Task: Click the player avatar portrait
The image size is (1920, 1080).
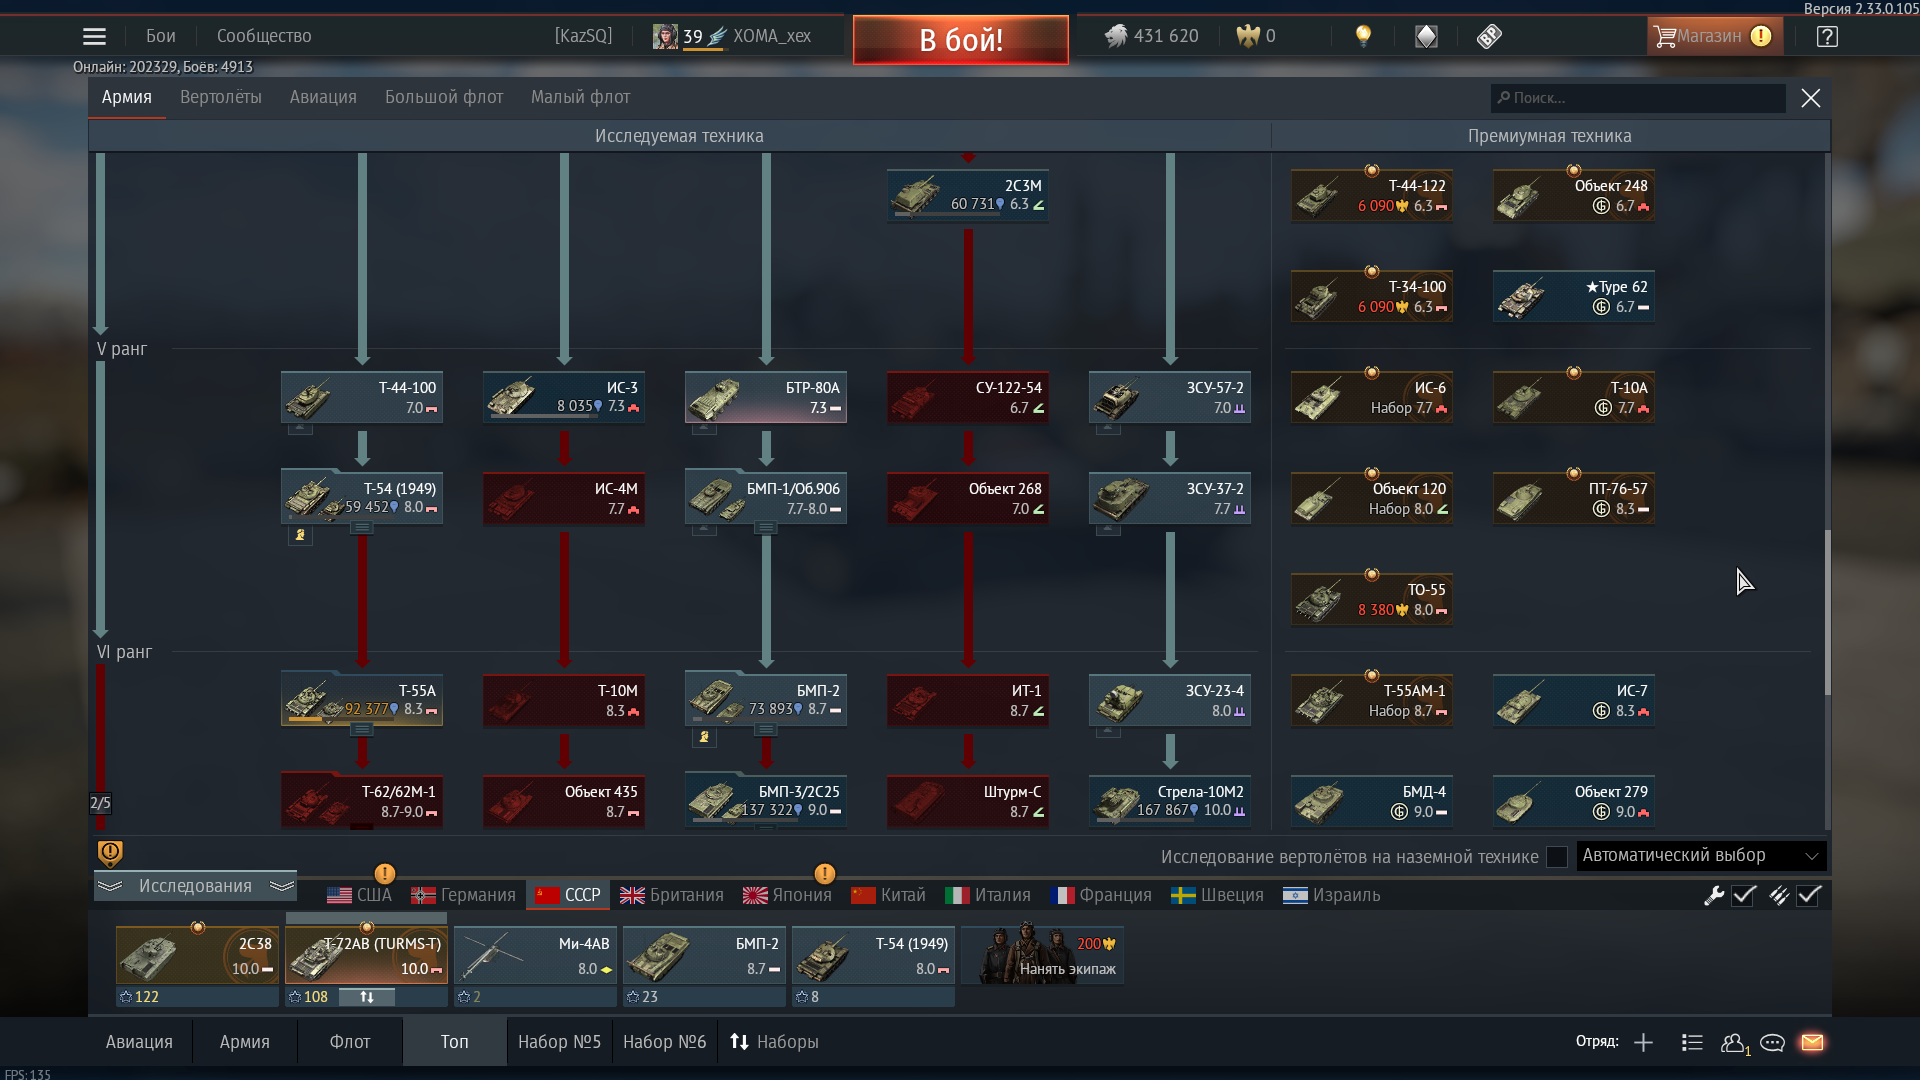Action: coord(665,36)
